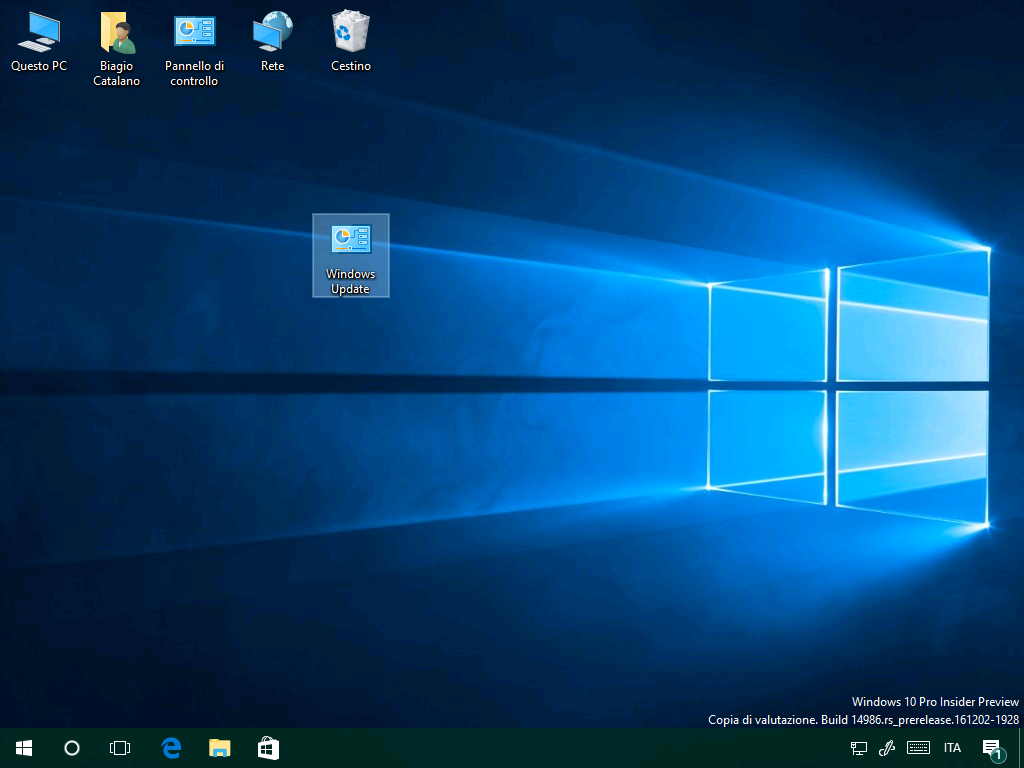
Task: Select the Pannello di controllo desktop icon
Action: tap(195, 49)
